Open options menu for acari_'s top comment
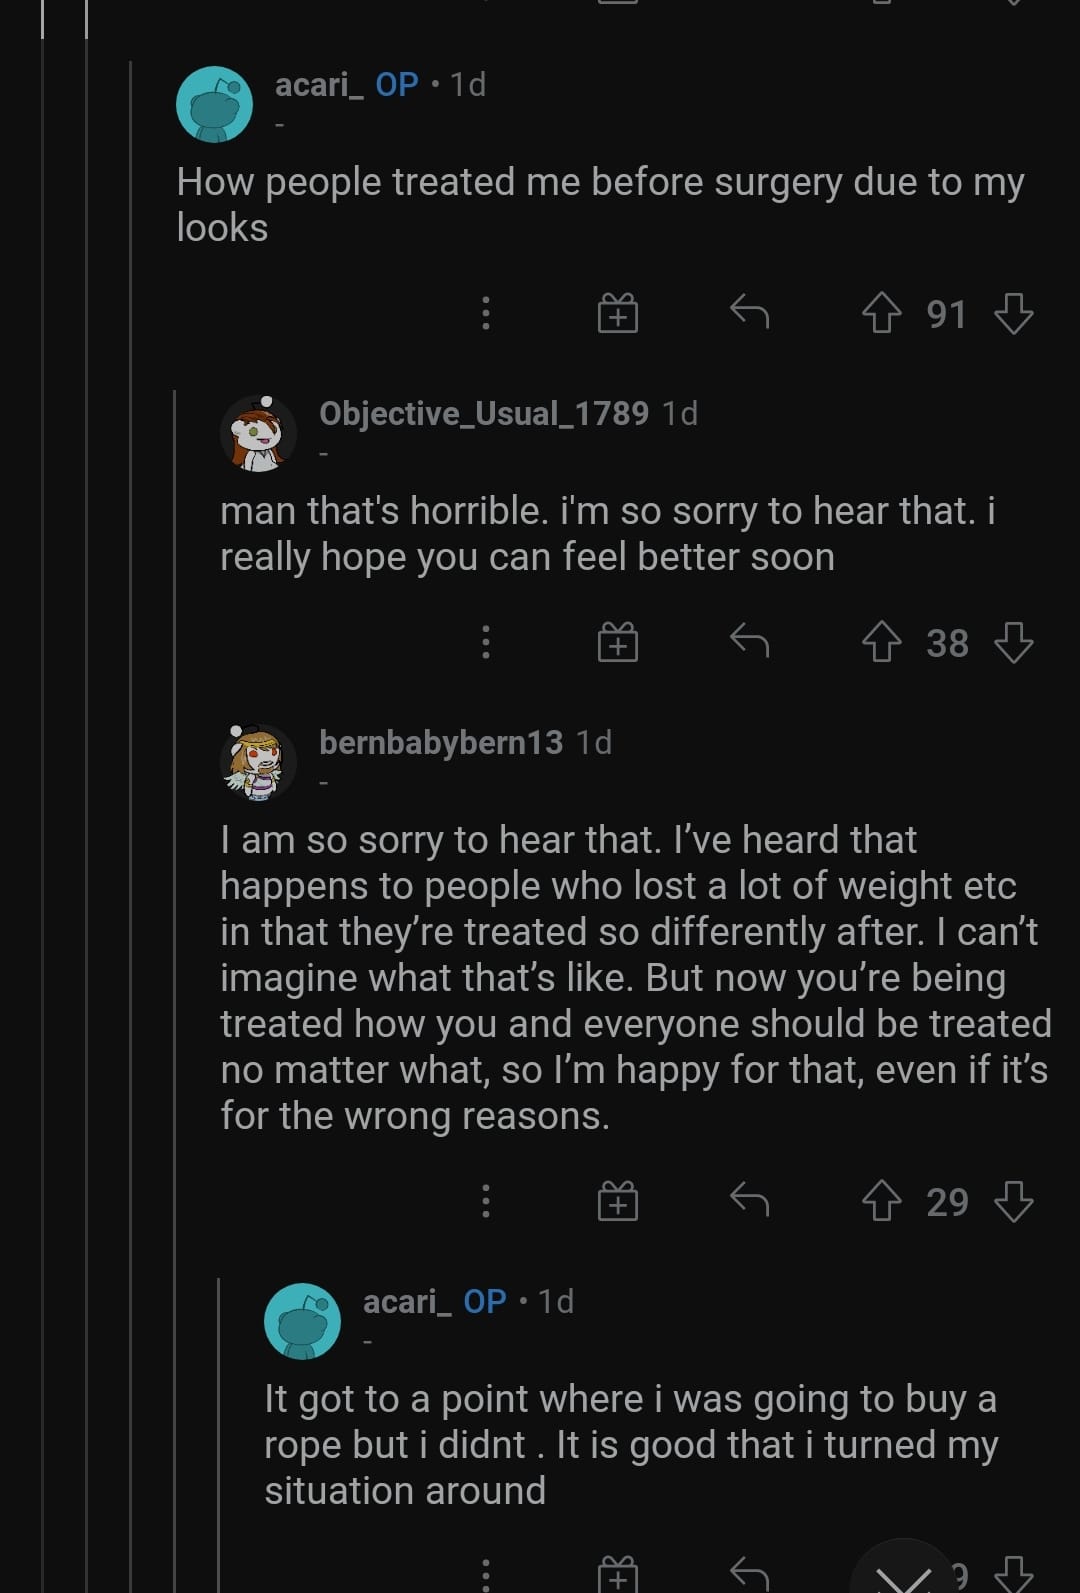The height and width of the screenshot is (1593, 1080). (486, 313)
